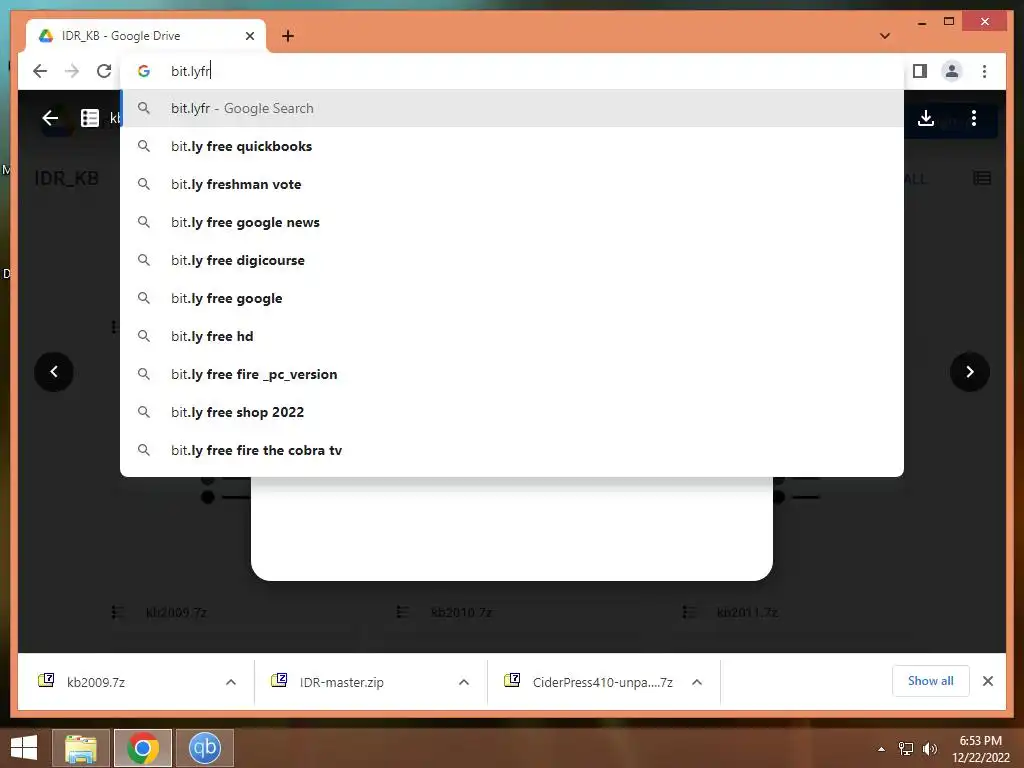Pick suggestion 'bit.ly free digicourse'
This screenshot has width=1024, height=768.
pyautogui.click(x=512, y=260)
